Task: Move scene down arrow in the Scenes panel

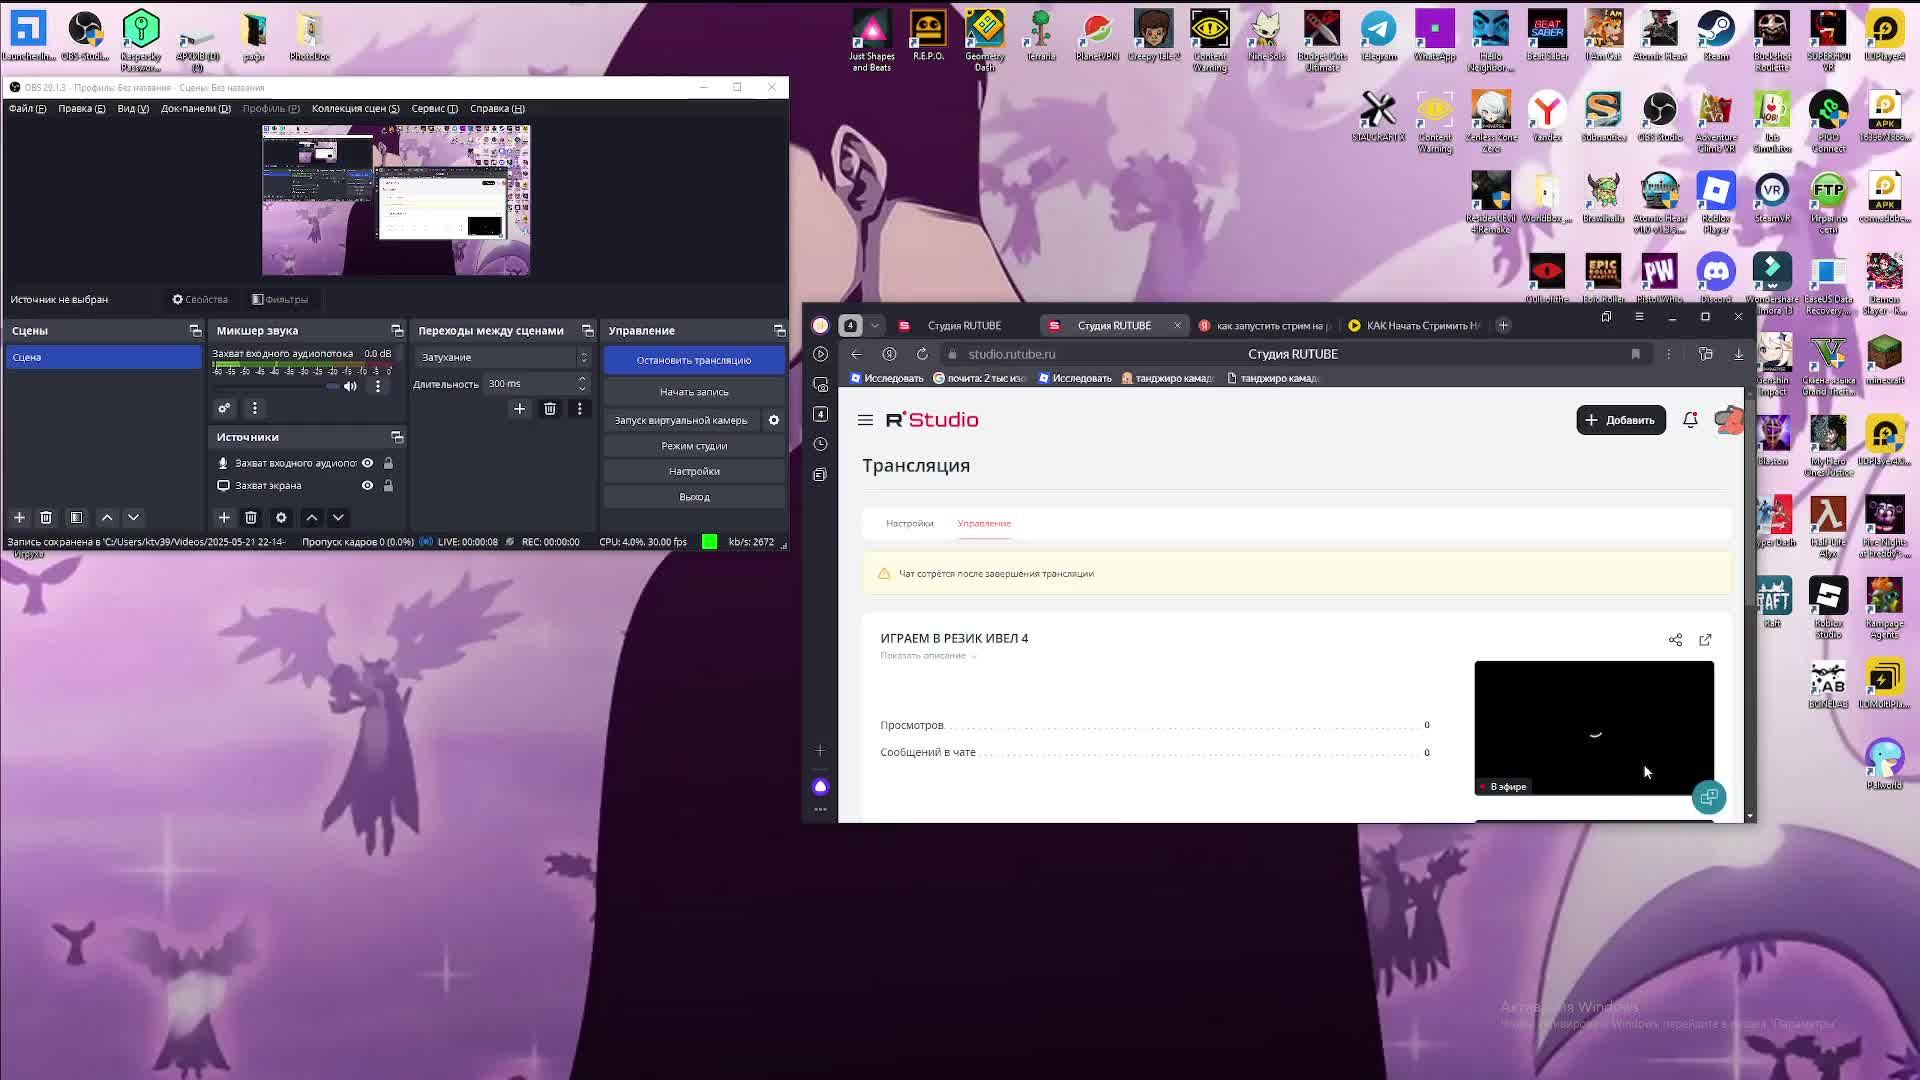Action: point(133,517)
